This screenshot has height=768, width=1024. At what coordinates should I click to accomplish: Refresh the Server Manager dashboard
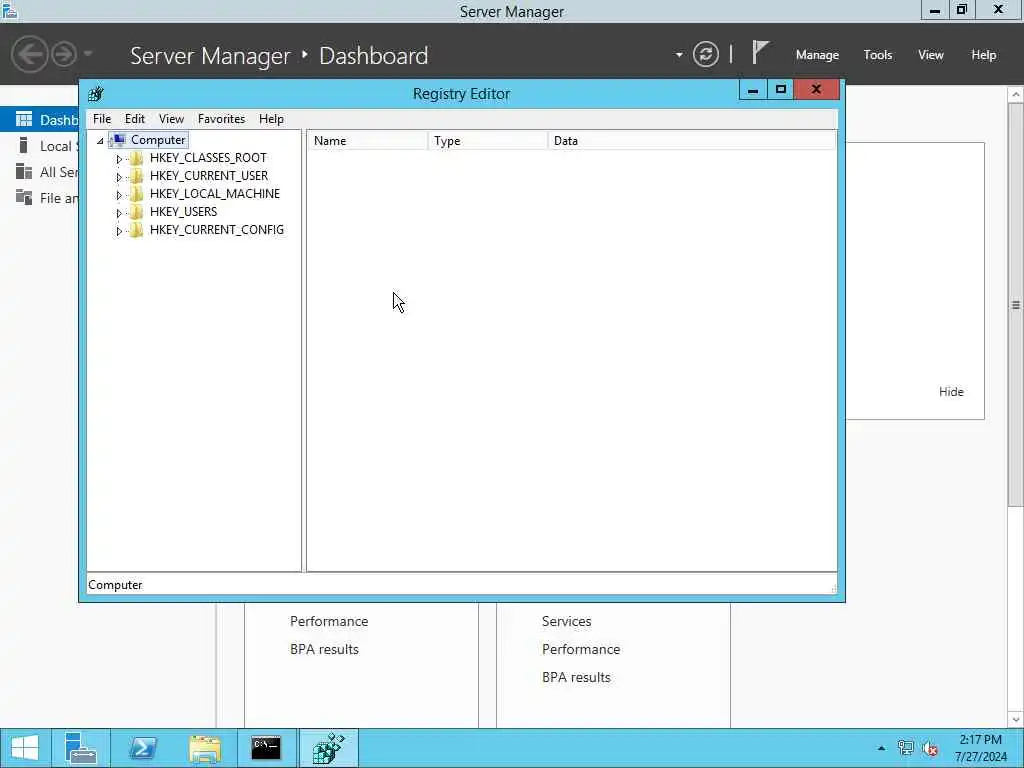point(706,54)
